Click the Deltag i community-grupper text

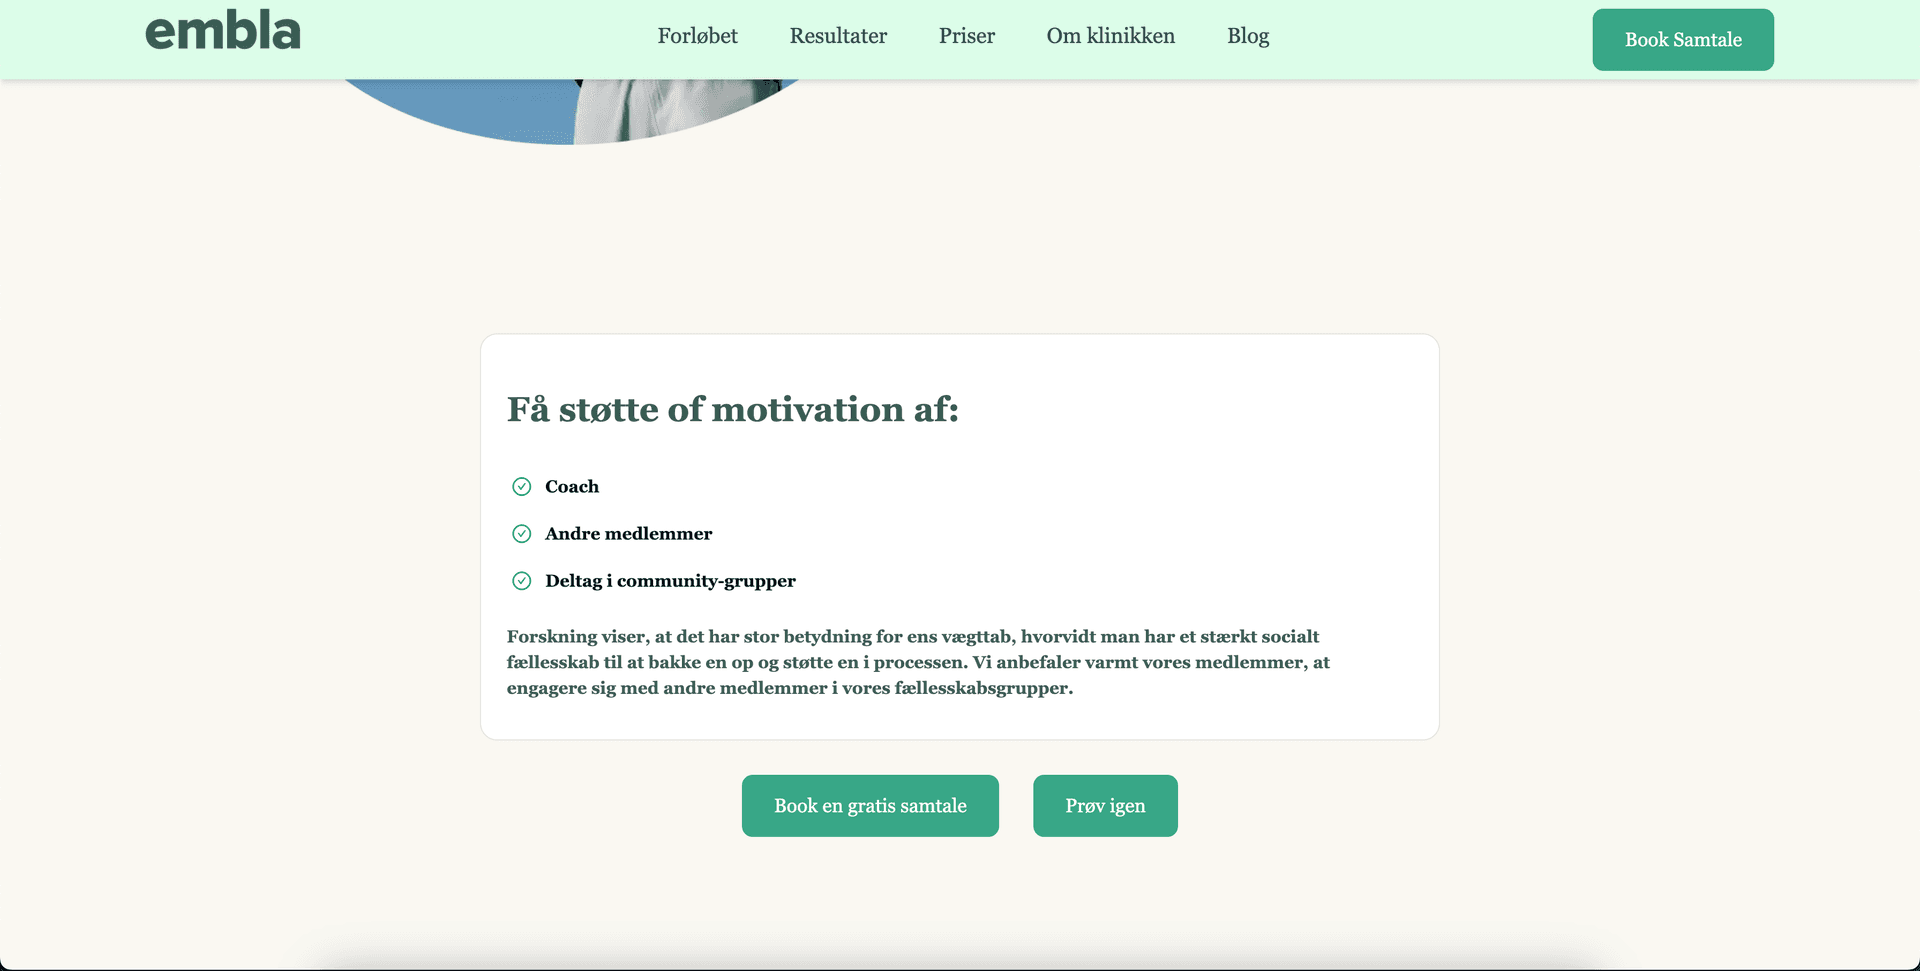click(x=670, y=581)
